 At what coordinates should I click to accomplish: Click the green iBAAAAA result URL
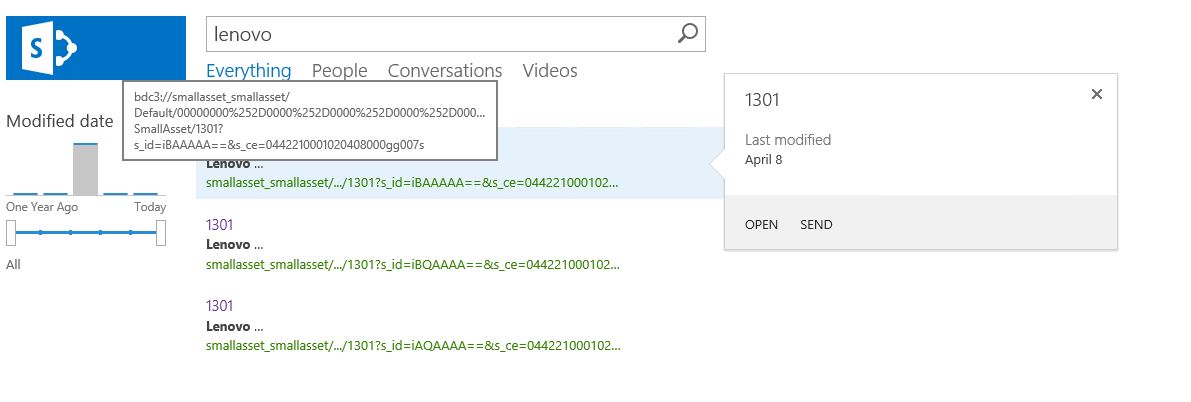point(412,183)
